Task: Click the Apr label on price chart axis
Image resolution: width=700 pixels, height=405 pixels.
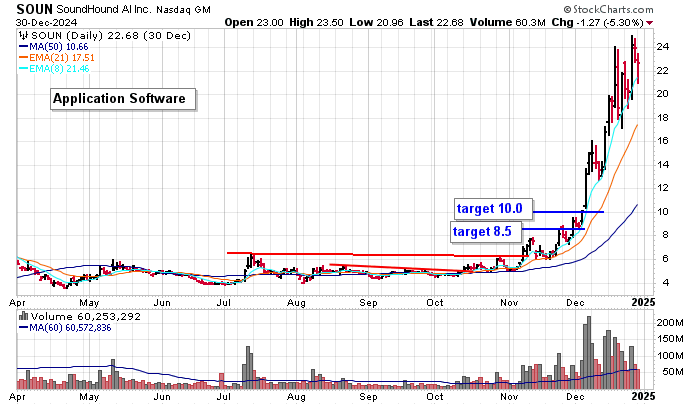Action: pos(17,303)
